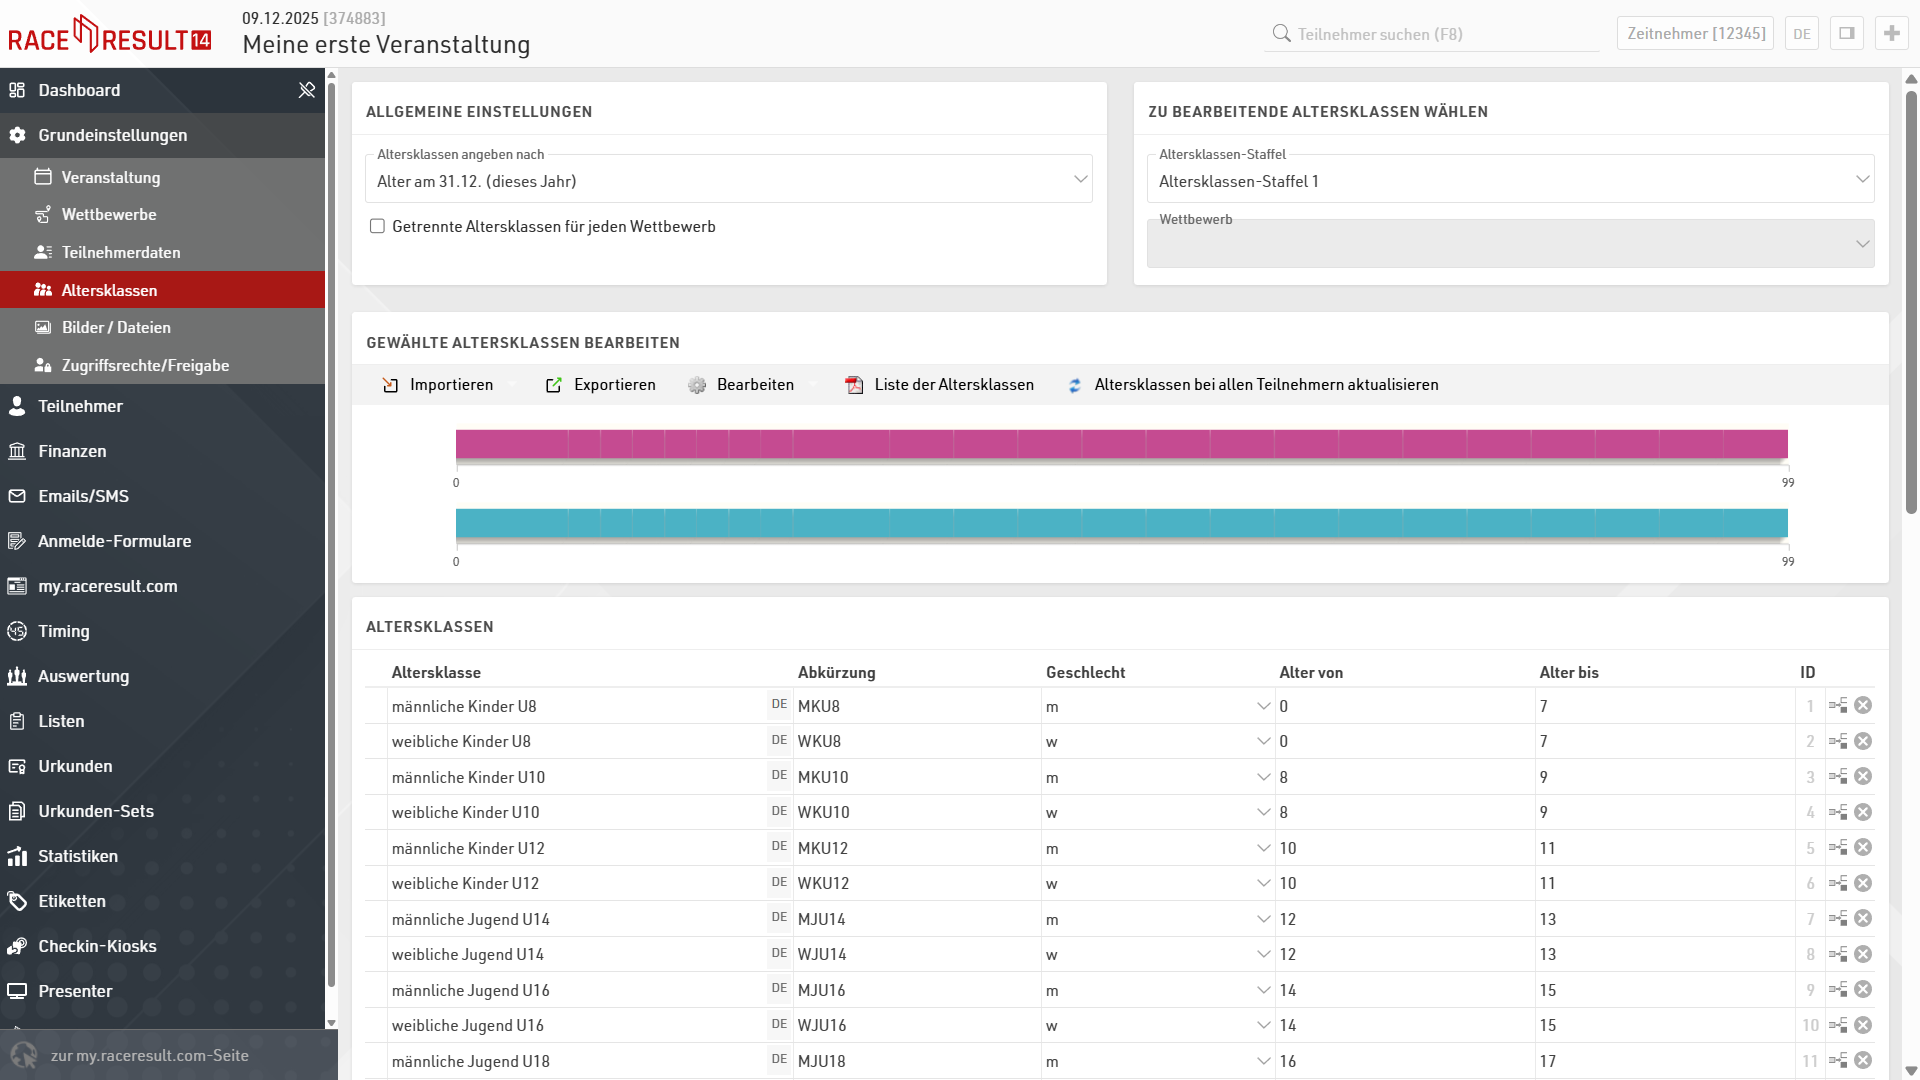The height and width of the screenshot is (1080, 1920).
Task: Unpin the sidebar with the pin icon
Action: point(307,90)
